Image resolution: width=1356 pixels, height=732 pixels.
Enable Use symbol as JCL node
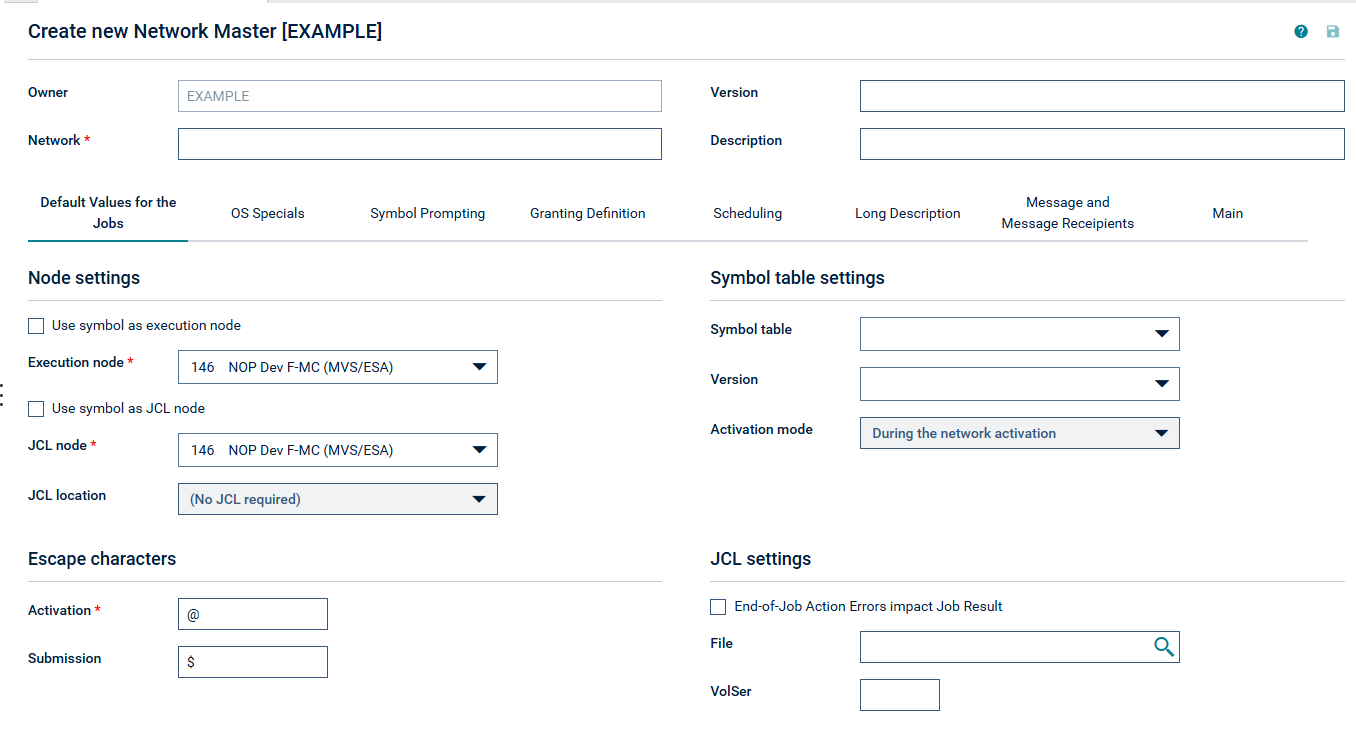click(37, 409)
